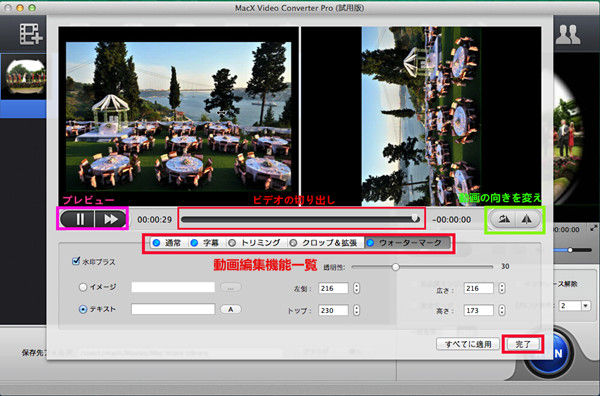This screenshot has height=396, width=600.
Task: Open the dropdown showing value 2
Action: click(x=574, y=306)
